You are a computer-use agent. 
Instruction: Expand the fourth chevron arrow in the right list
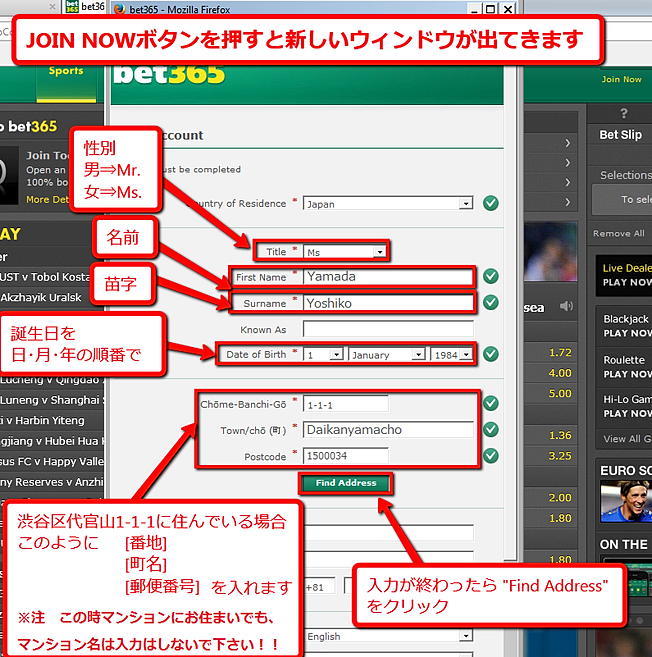coord(567,202)
